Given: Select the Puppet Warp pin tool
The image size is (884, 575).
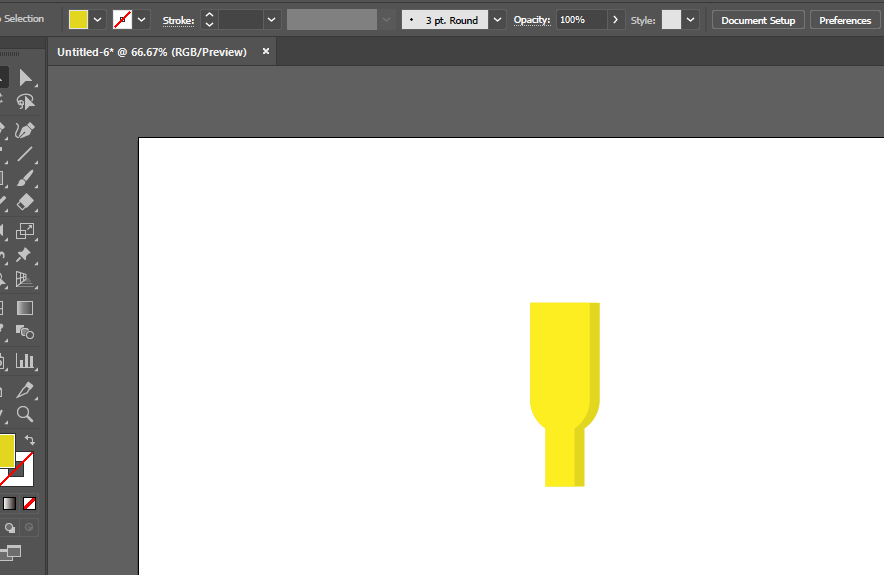Looking at the screenshot, I should pyautogui.click(x=25, y=255).
